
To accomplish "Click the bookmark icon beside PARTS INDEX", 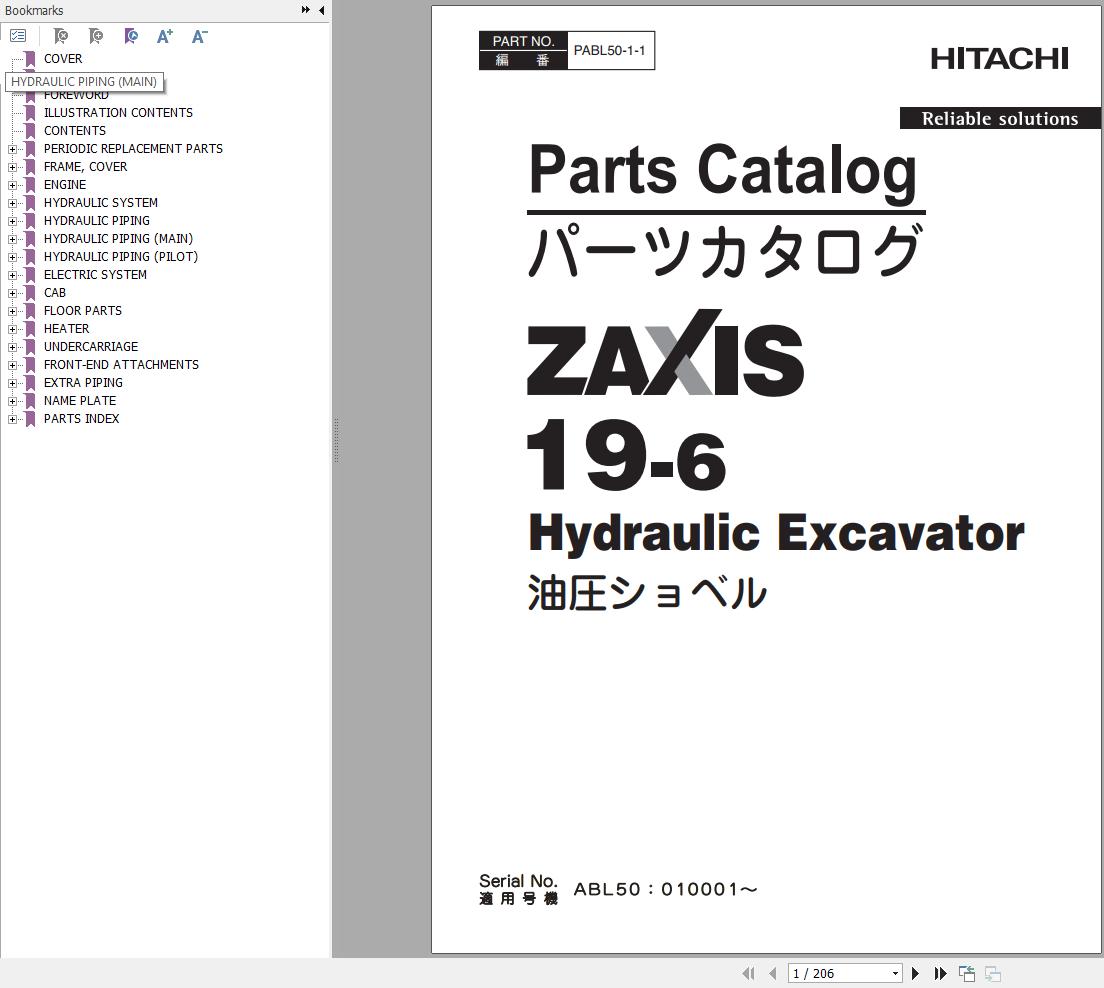I will pos(30,419).
